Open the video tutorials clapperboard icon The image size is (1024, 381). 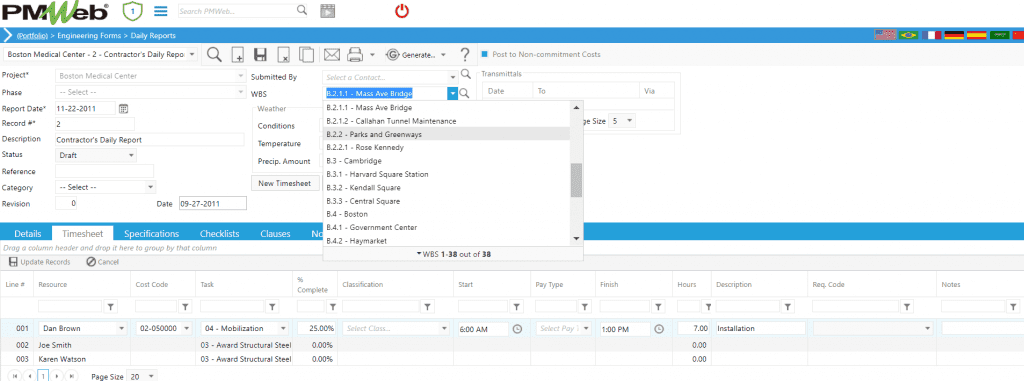pos(327,11)
